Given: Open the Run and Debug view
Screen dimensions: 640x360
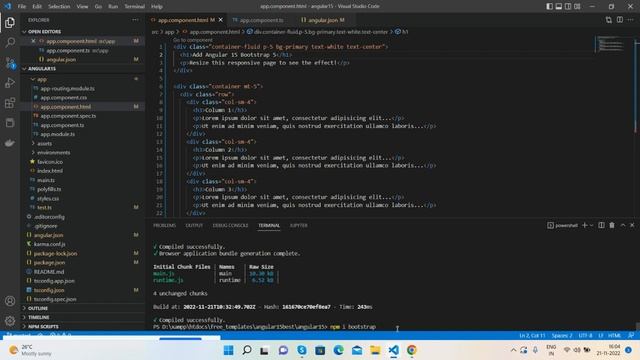Looking at the screenshot, I should [x=10, y=83].
